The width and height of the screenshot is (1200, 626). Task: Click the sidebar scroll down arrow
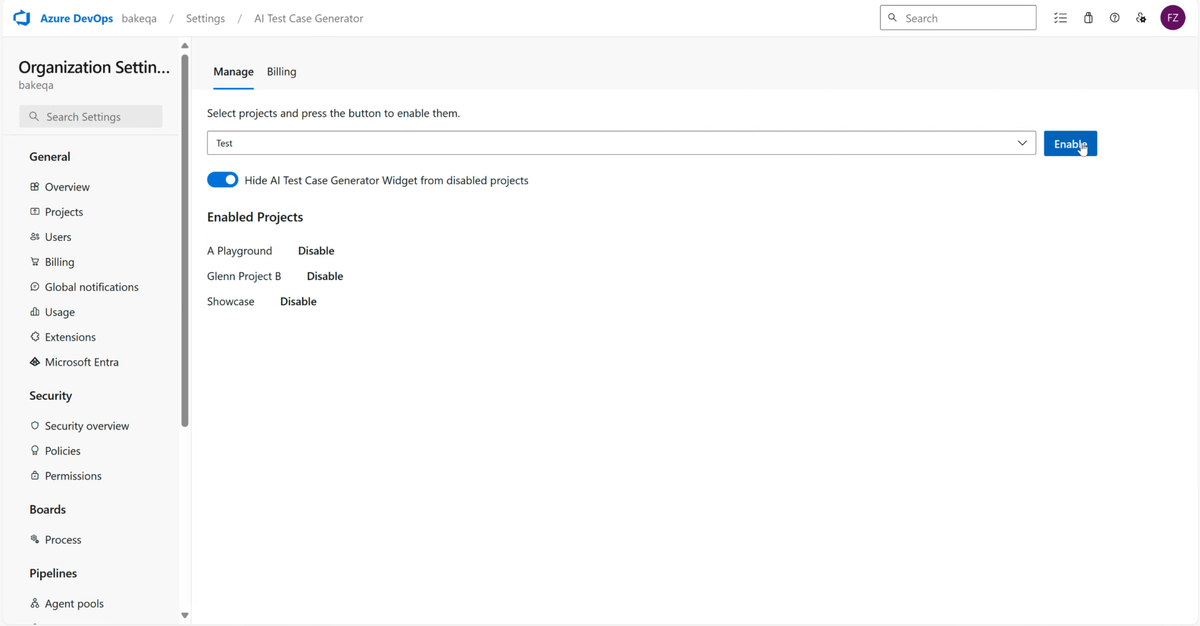(184, 615)
